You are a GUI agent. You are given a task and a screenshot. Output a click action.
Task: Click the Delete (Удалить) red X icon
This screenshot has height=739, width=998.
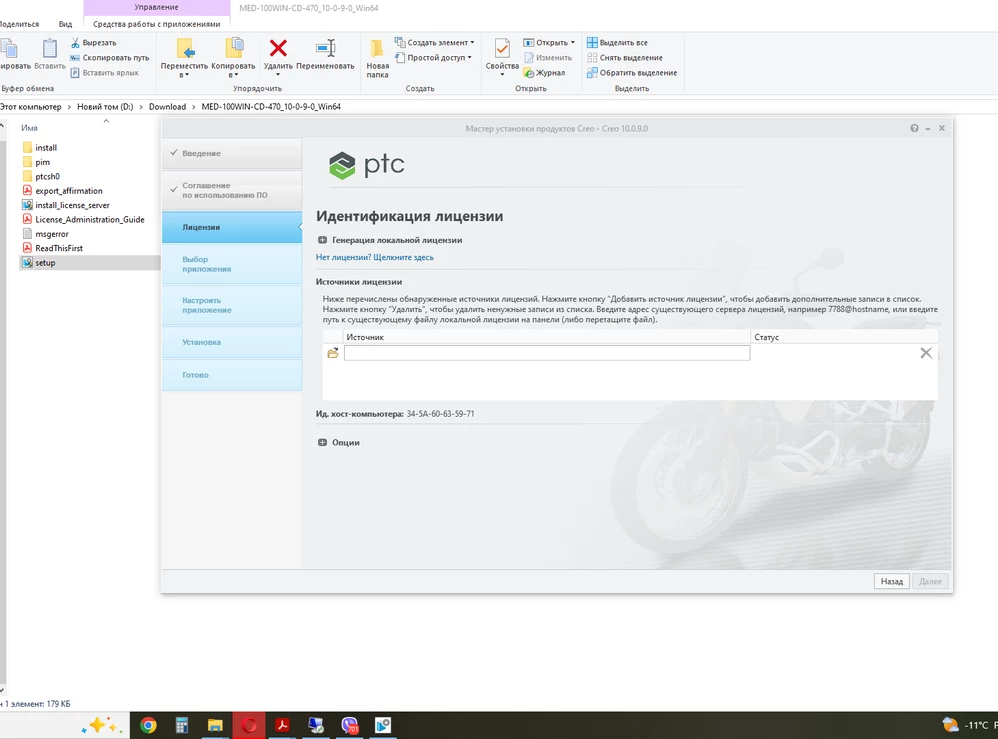click(278, 48)
